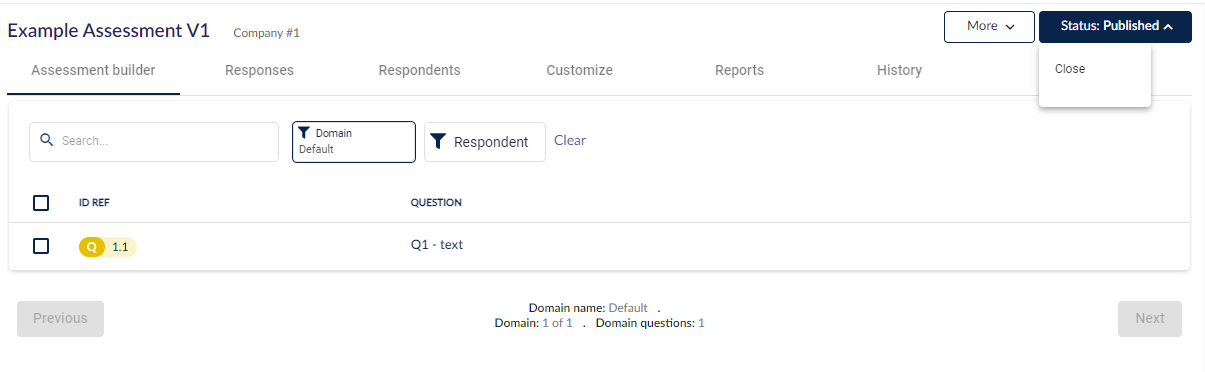Focus the Search input field

point(154,142)
